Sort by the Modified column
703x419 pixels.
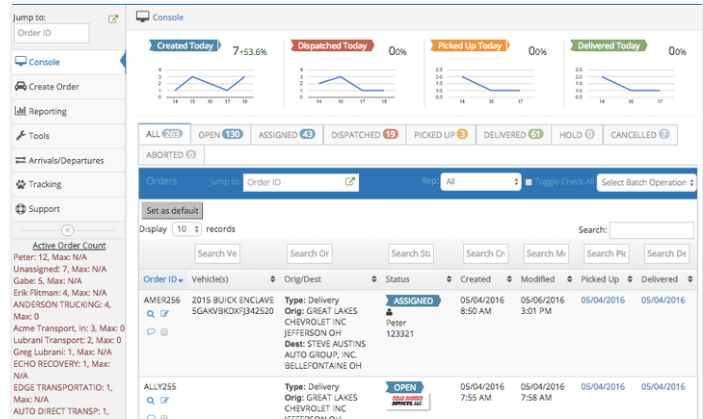(546, 279)
